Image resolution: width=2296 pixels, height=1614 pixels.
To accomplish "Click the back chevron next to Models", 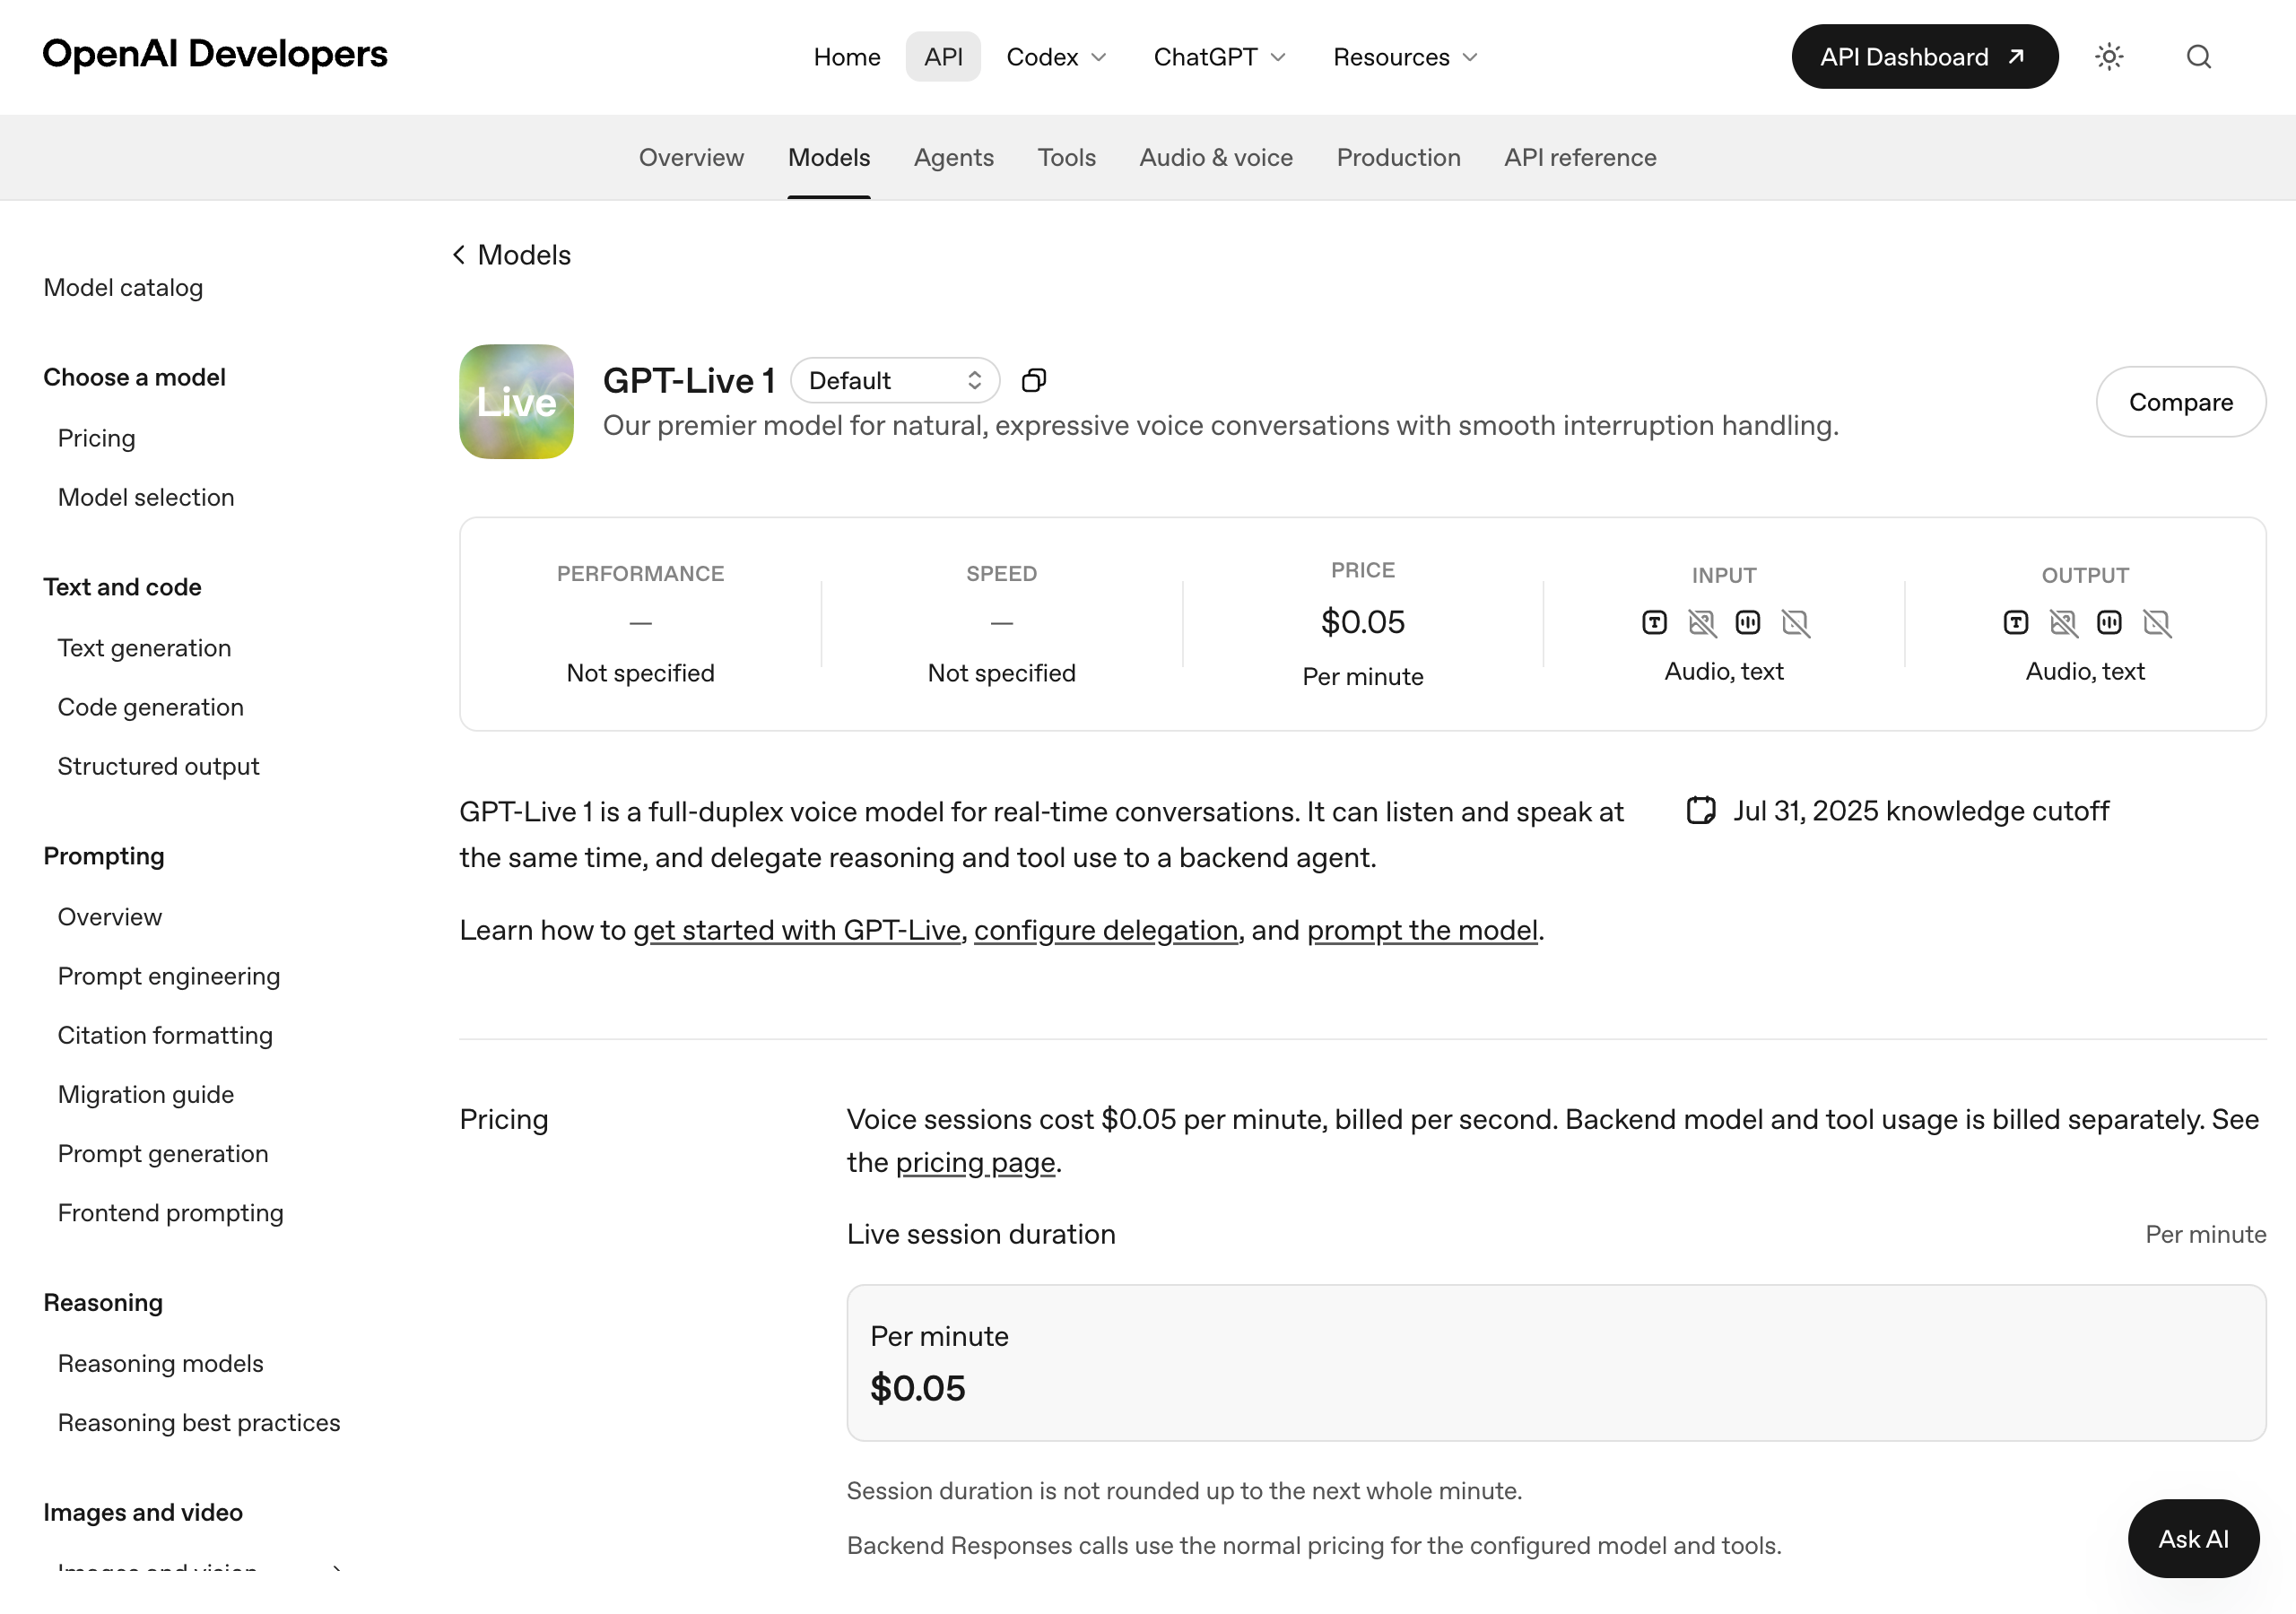I will click(459, 255).
